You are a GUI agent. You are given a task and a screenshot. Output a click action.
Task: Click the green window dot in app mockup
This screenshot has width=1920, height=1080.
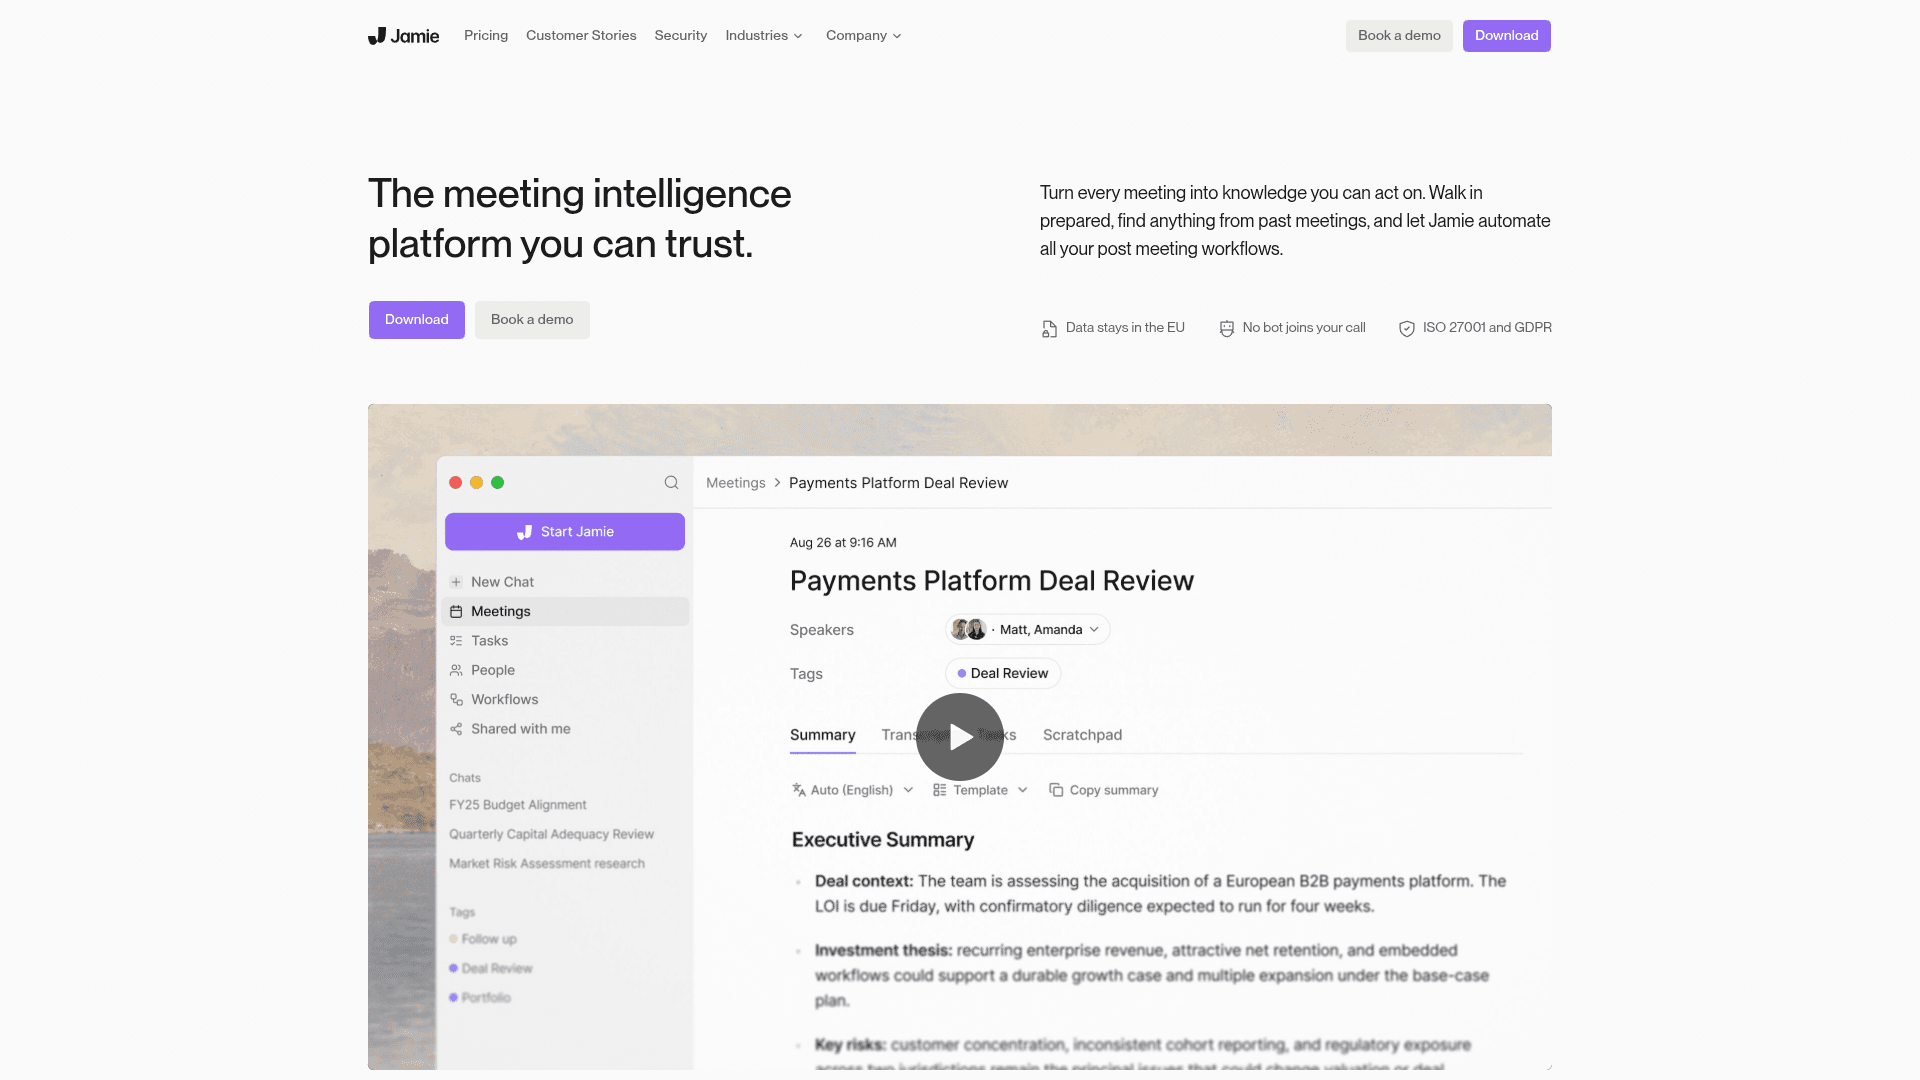point(498,483)
